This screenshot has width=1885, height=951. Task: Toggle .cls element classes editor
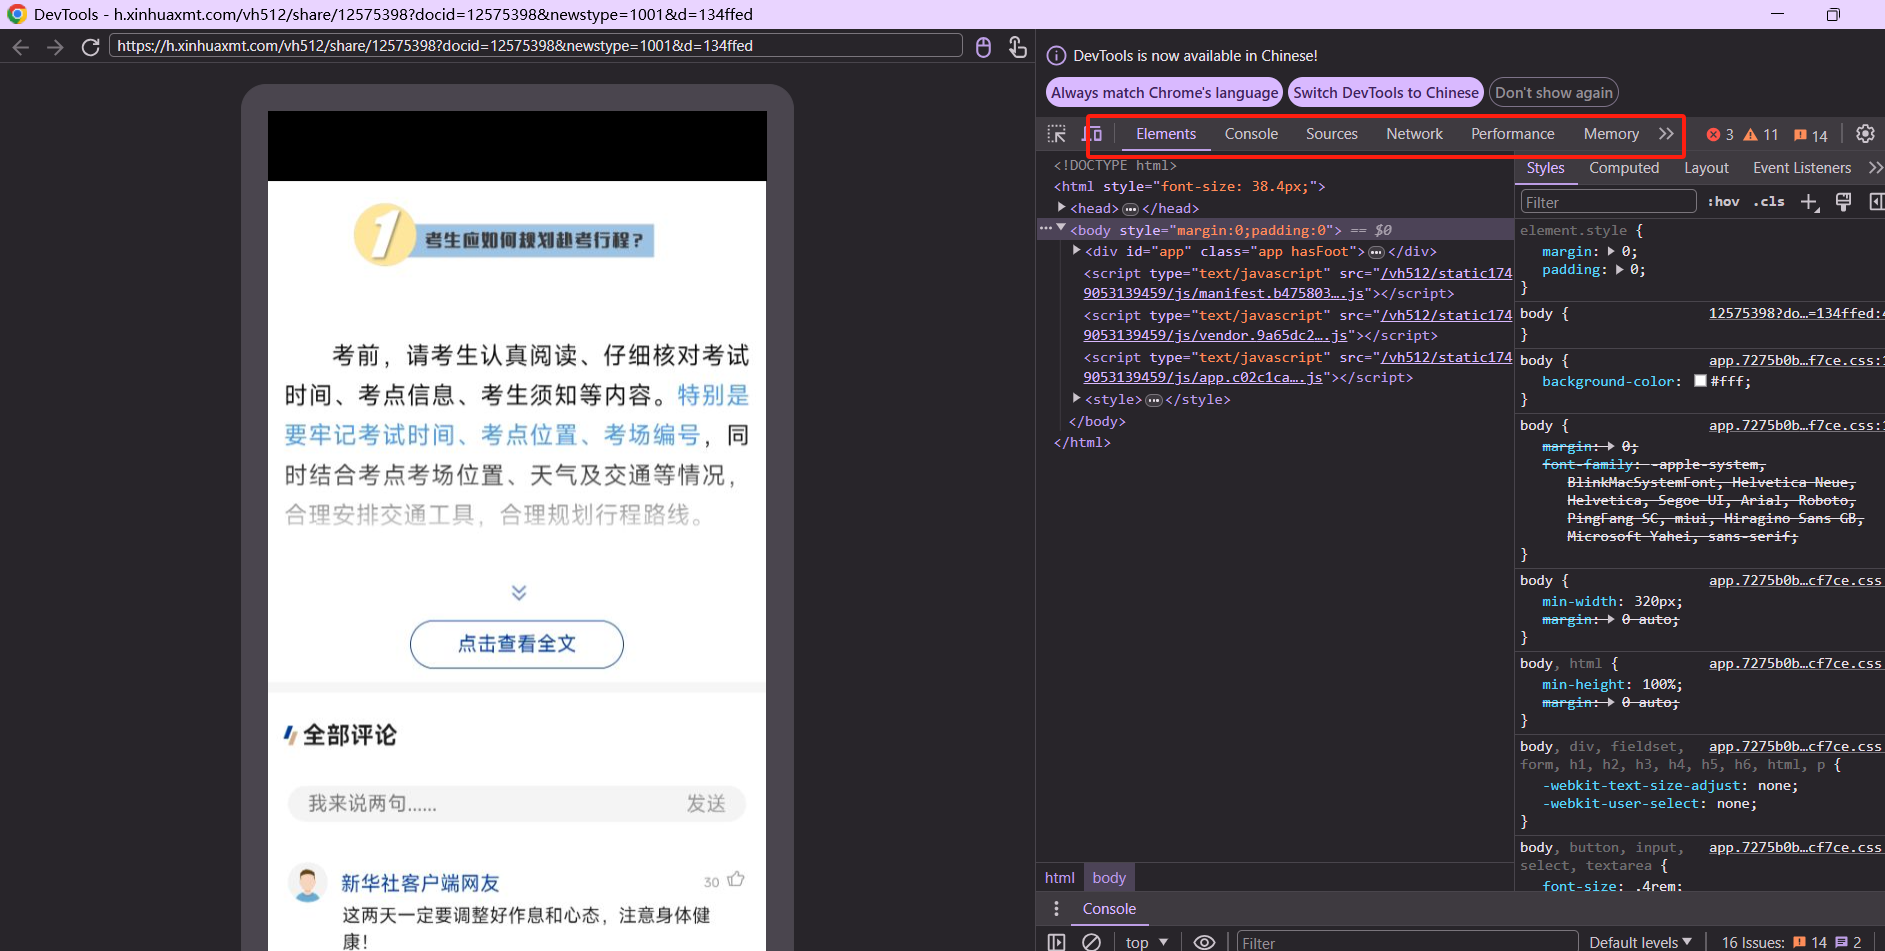tap(1770, 201)
